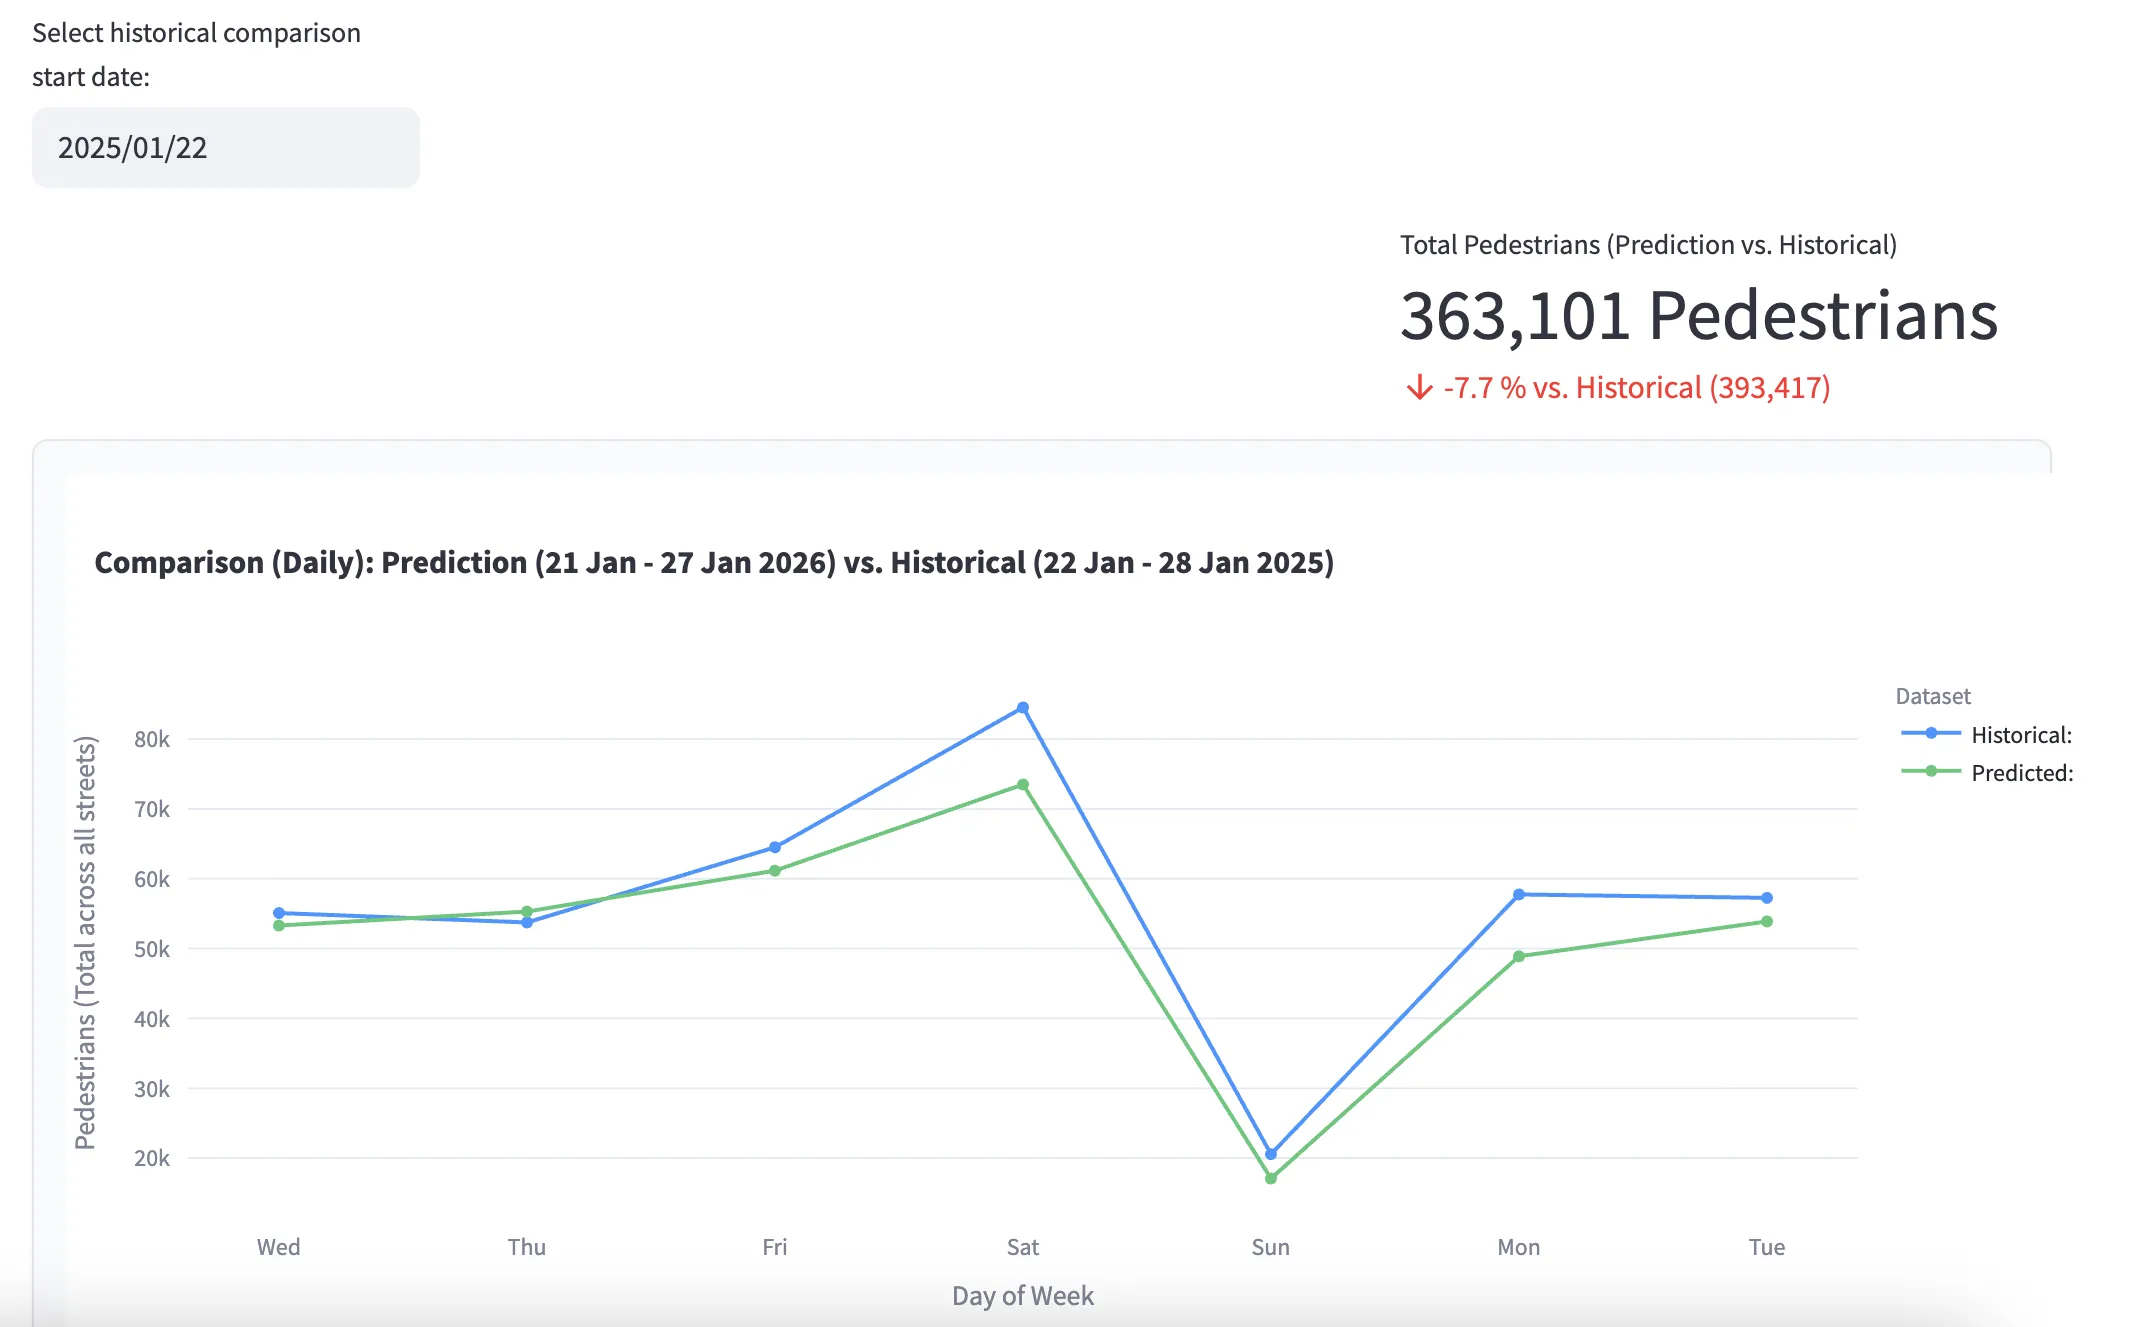Click the Historical data point for Saturday

click(1022, 708)
